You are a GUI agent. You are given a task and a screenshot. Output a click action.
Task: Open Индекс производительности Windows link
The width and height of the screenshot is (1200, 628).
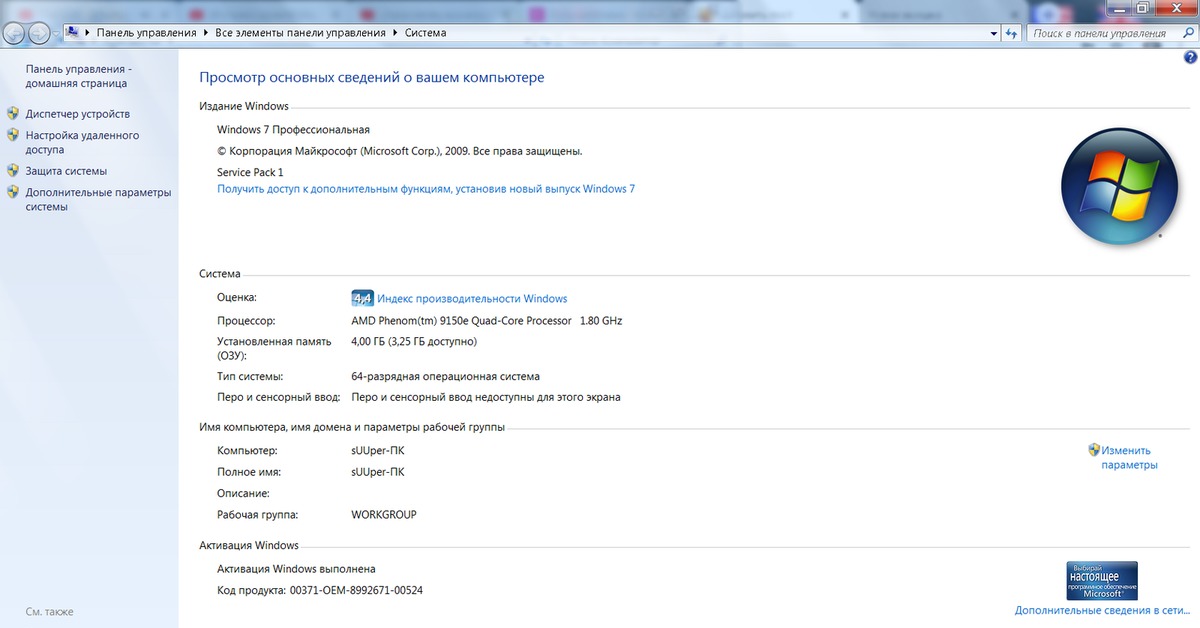pos(472,298)
